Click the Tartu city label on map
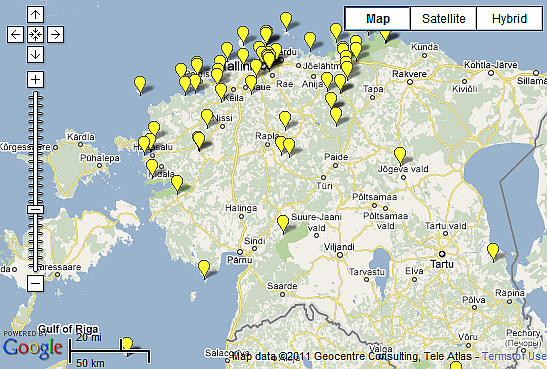This screenshot has height=369, width=547. click(x=442, y=264)
